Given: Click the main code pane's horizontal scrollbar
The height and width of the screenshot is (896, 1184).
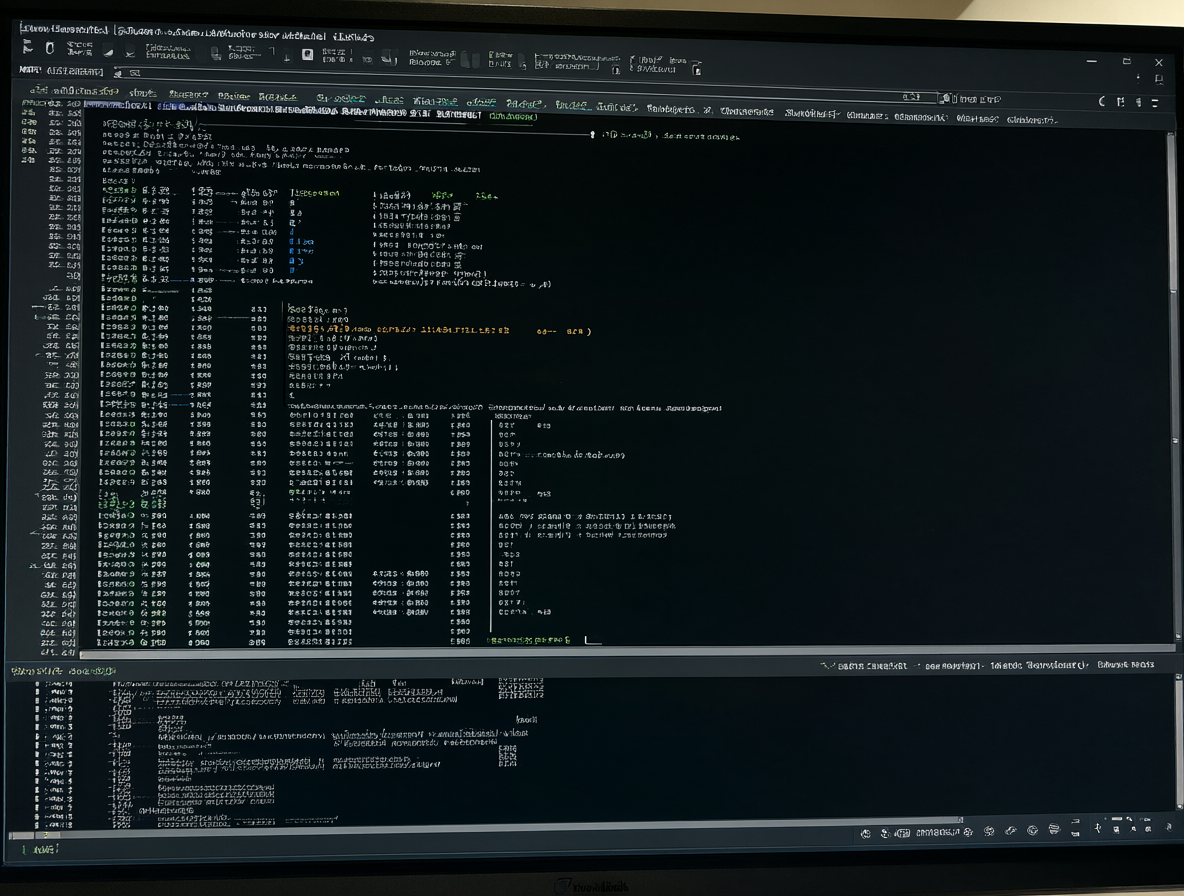Looking at the screenshot, I should point(627,653).
